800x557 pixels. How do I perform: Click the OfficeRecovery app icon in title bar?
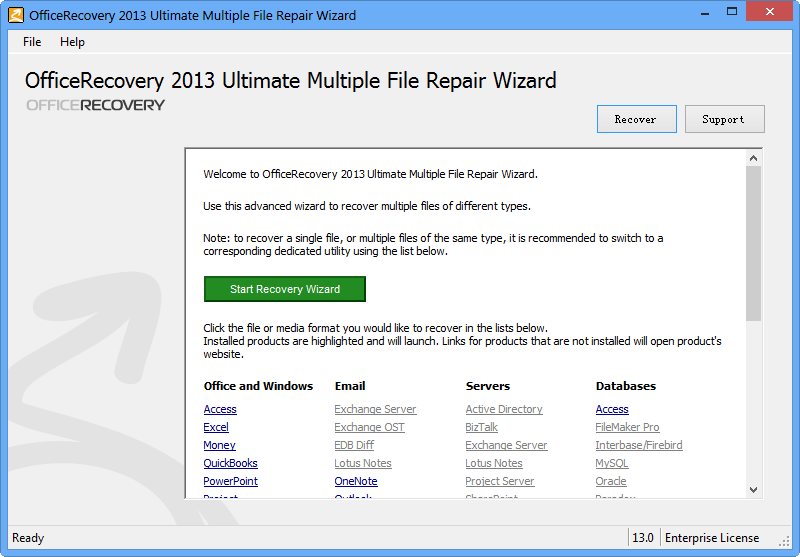pos(16,15)
